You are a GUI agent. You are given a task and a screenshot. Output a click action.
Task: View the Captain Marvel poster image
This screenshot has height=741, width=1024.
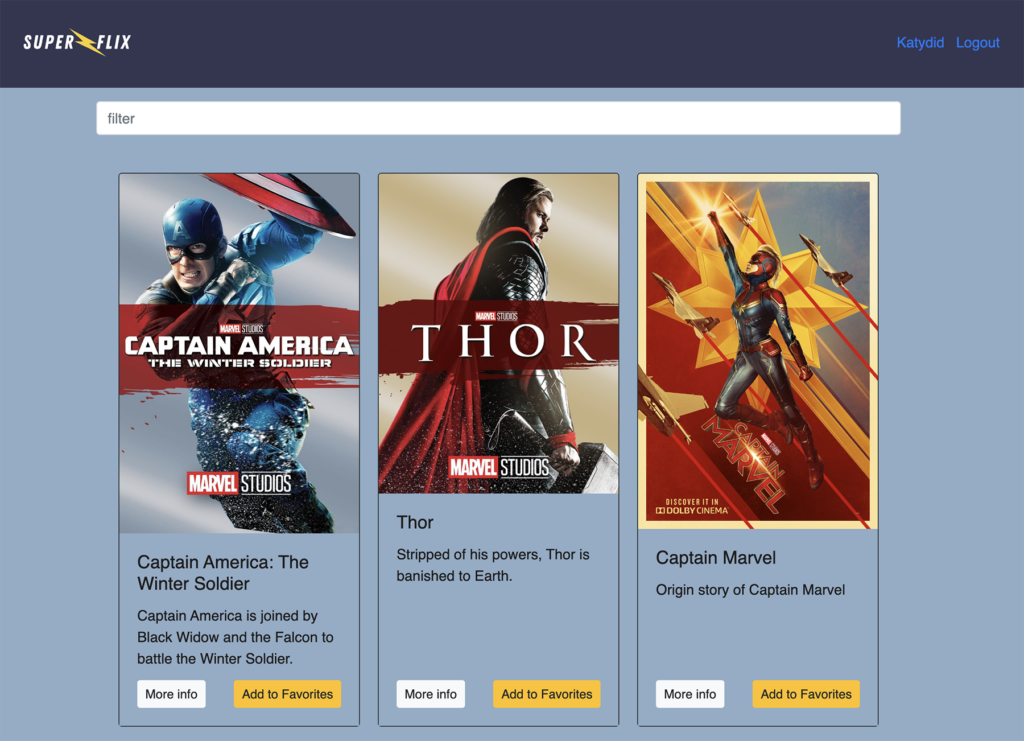coord(758,351)
